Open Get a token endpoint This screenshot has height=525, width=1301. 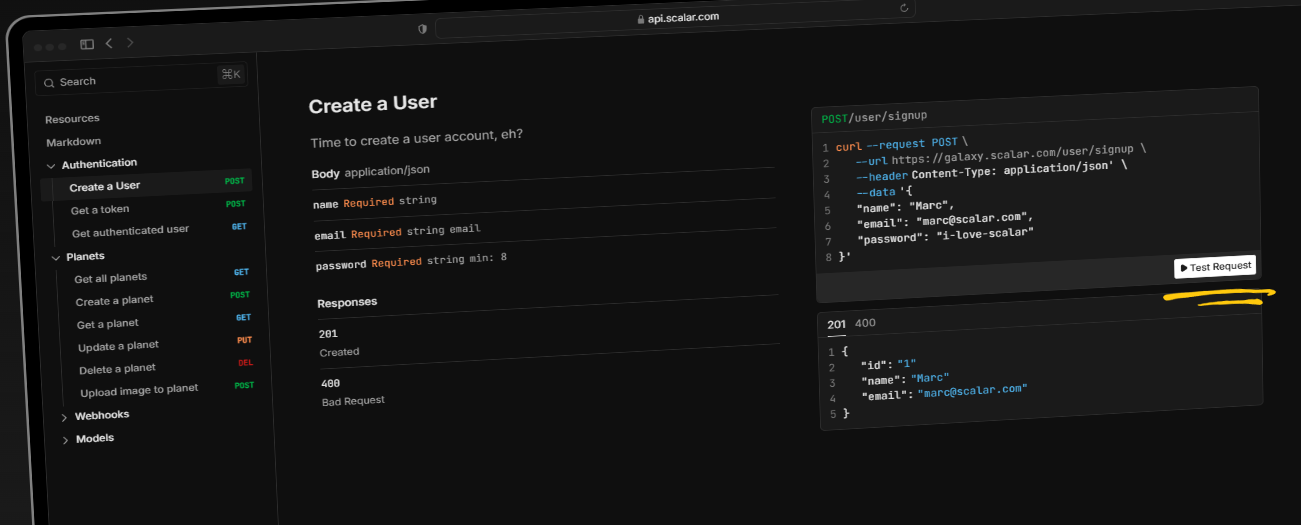tap(100, 210)
